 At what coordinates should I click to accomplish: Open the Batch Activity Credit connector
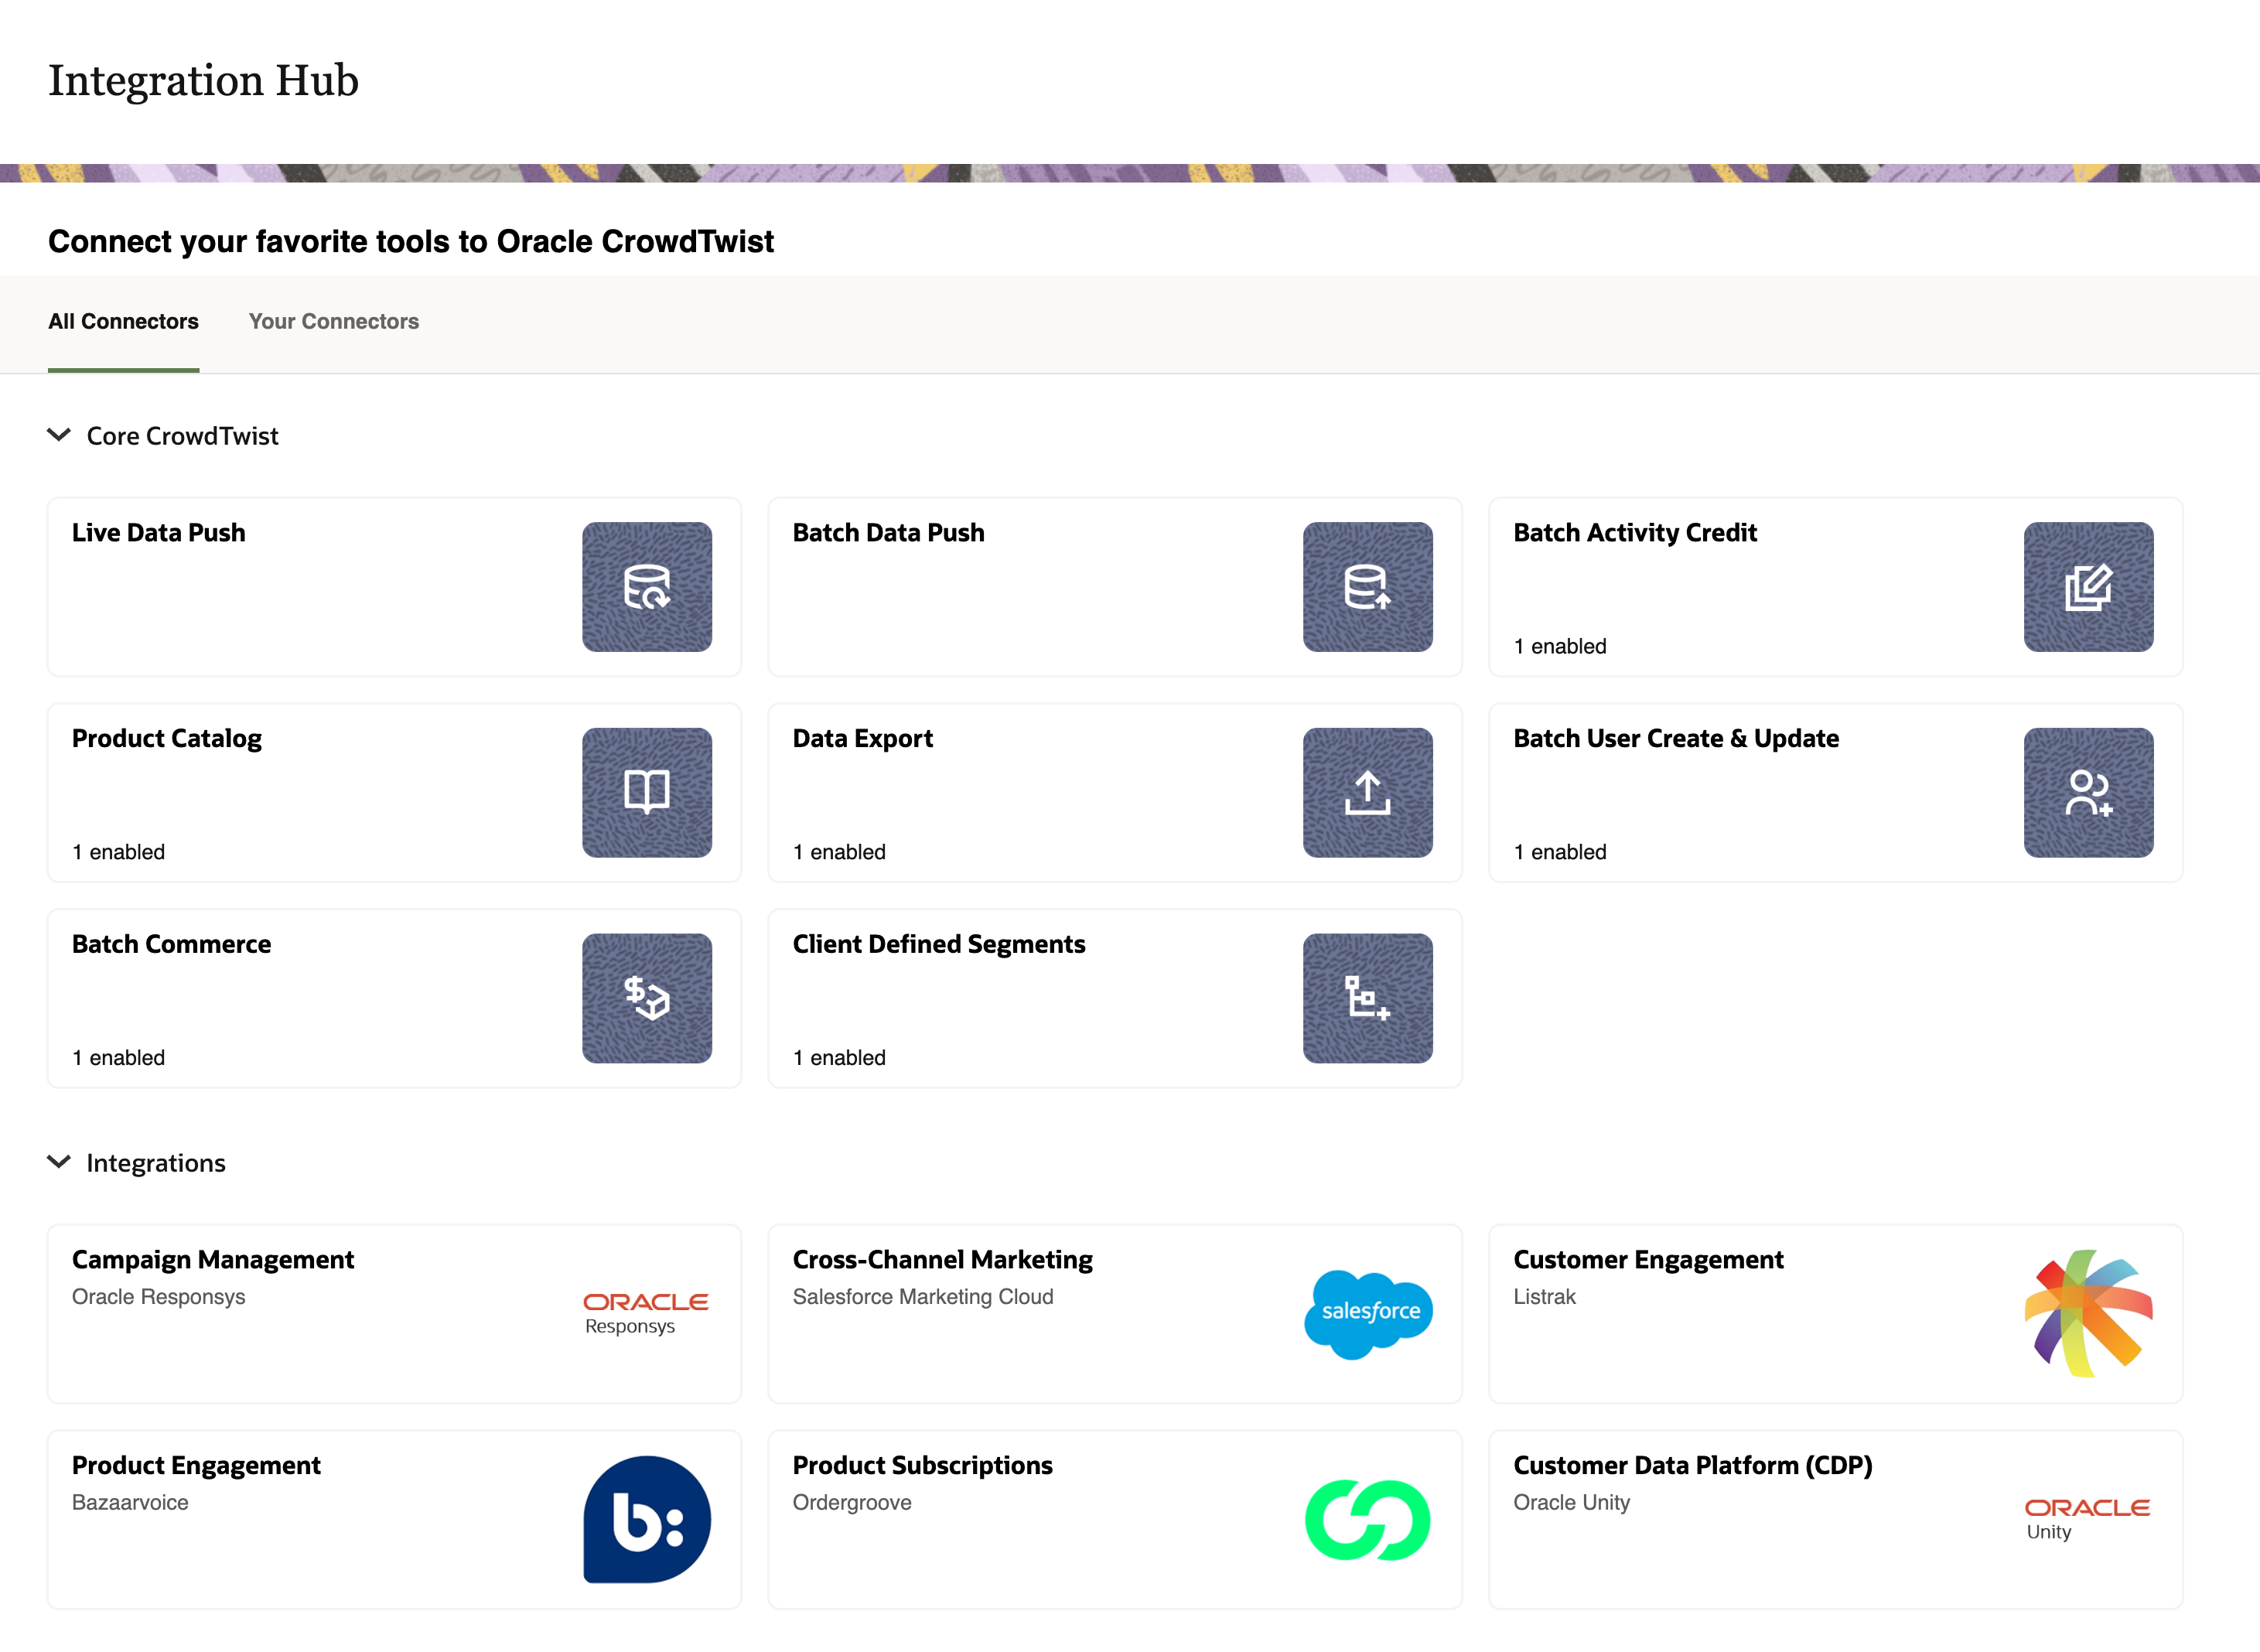(x=1836, y=587)
